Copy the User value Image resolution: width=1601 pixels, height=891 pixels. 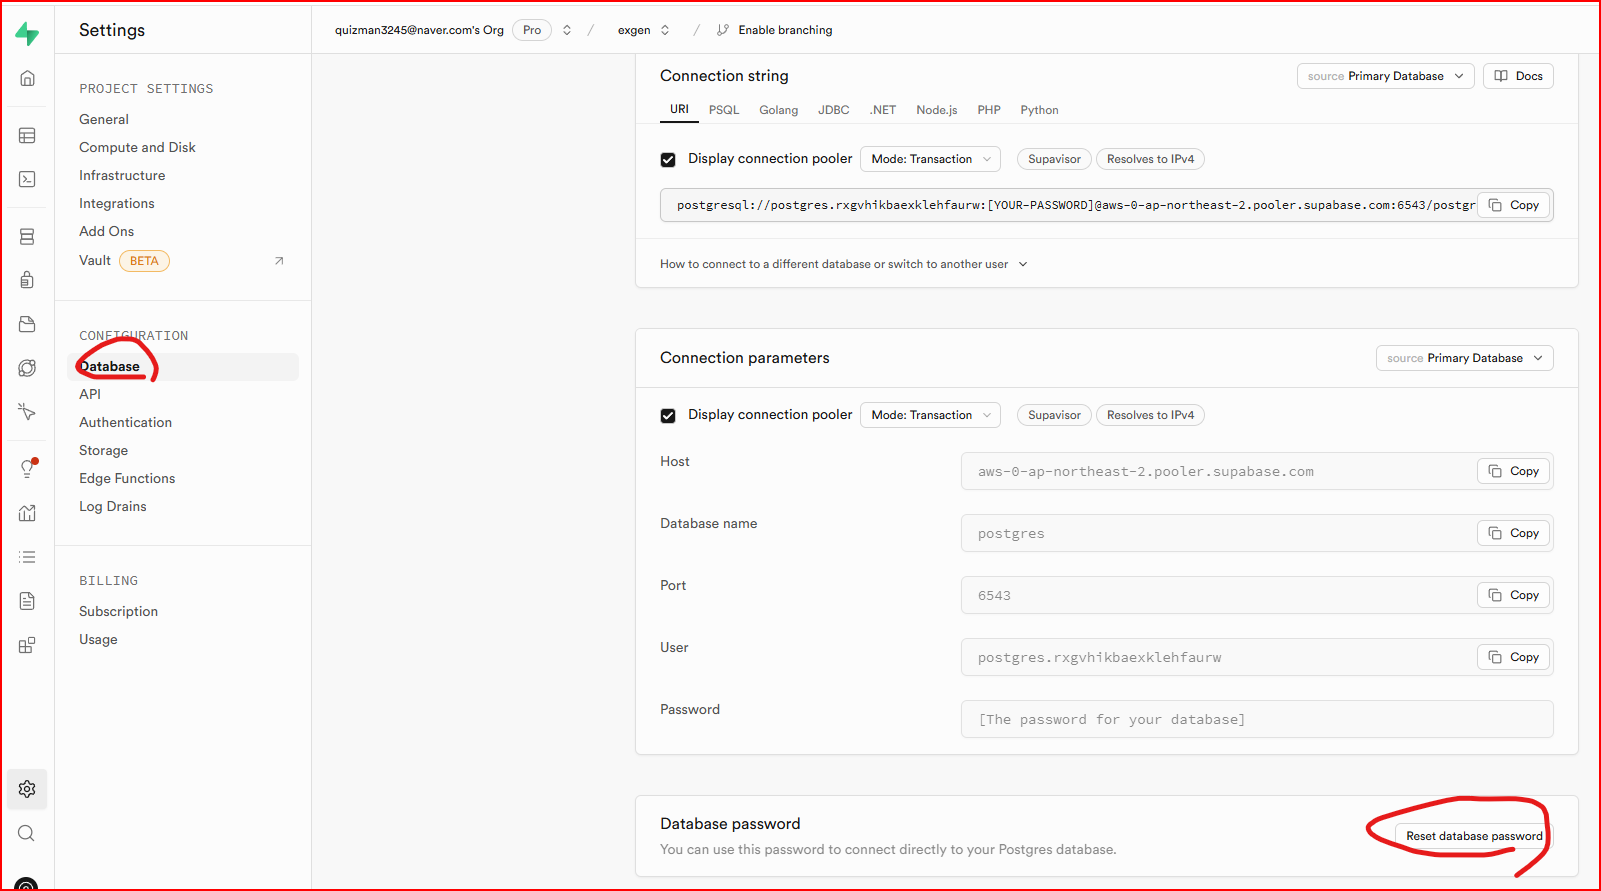(x=1513, y=657)
